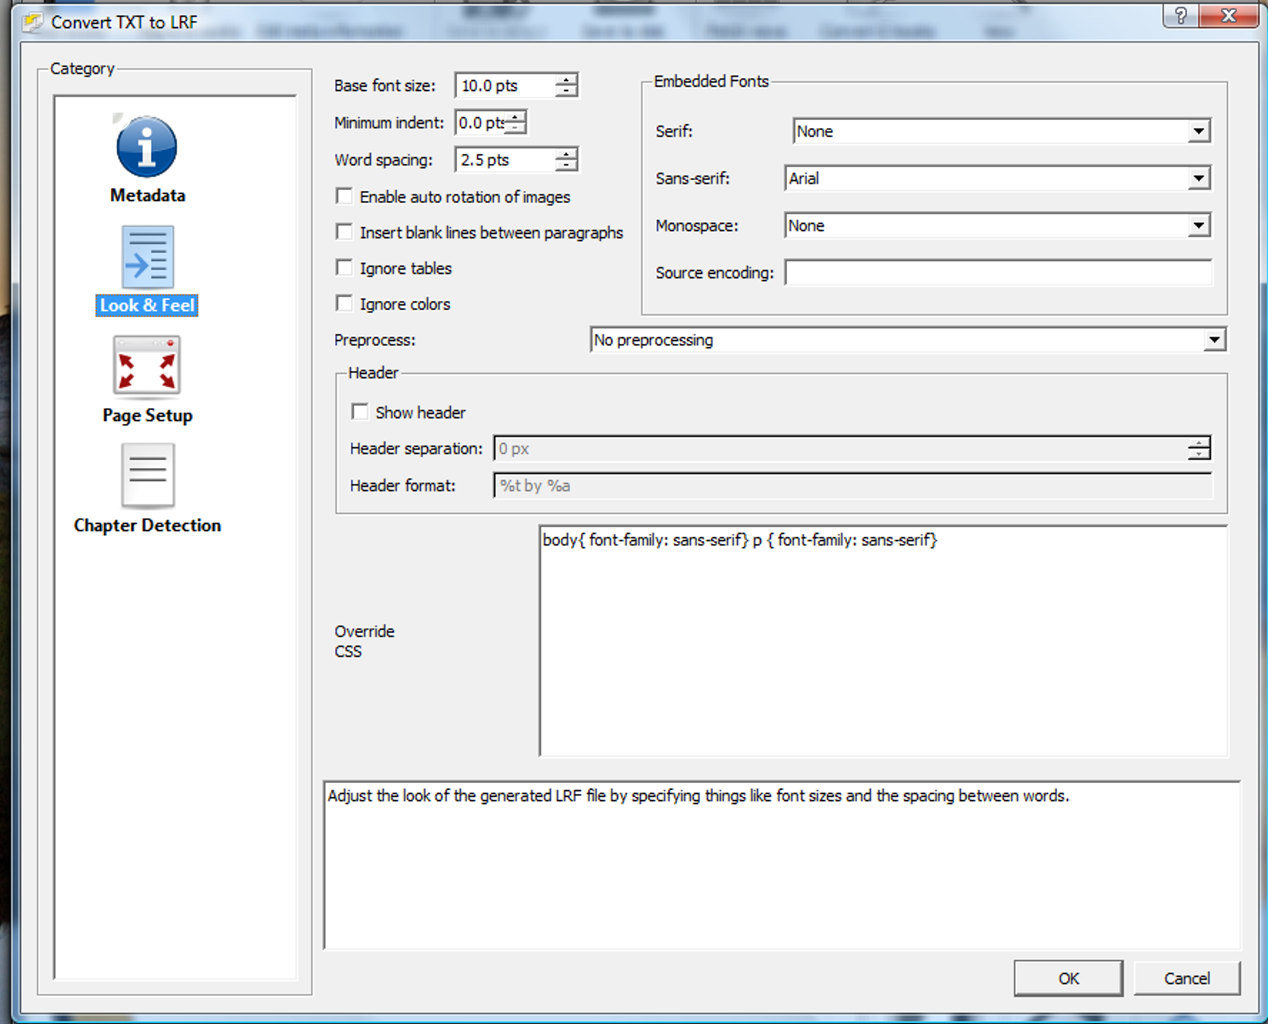Image resolution: width=1268 pixels, height=1024 pixels.
Task: Open the Chapter Detection category icon
Action: click(x=148, y=476)
